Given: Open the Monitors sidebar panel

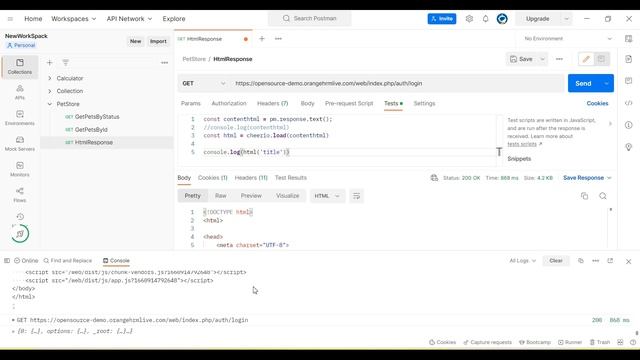Looking at the screenshot, I should click(x=20, y=169).
